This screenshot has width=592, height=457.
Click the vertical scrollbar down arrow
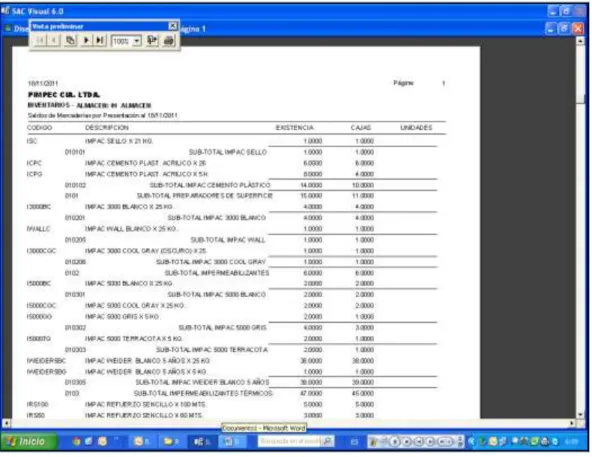[581, 414]
